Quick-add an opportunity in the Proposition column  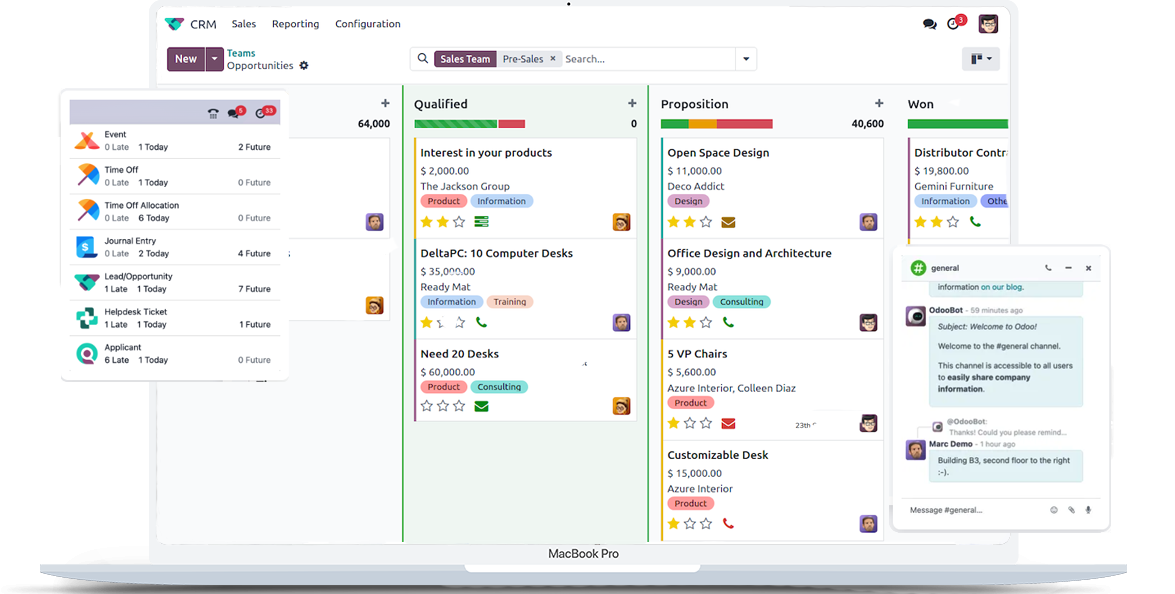point(879,103)
